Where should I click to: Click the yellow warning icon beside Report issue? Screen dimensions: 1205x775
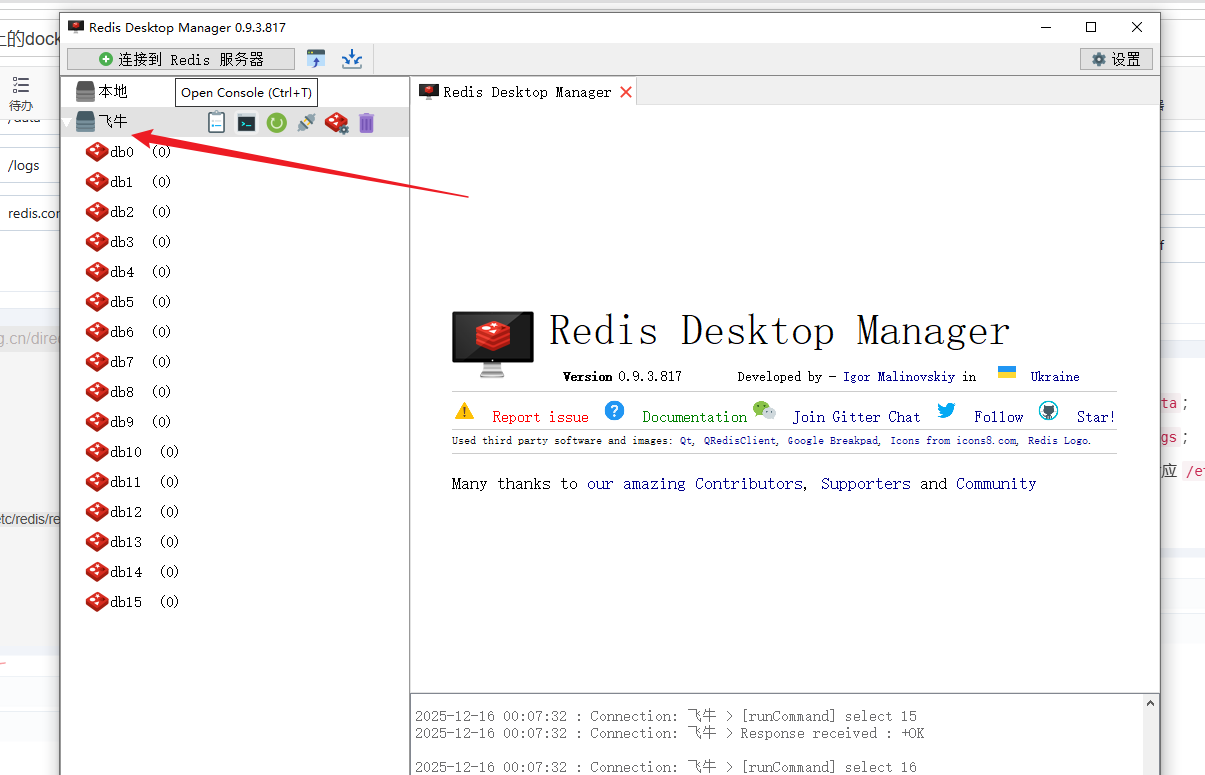click(x=464, y=411)
